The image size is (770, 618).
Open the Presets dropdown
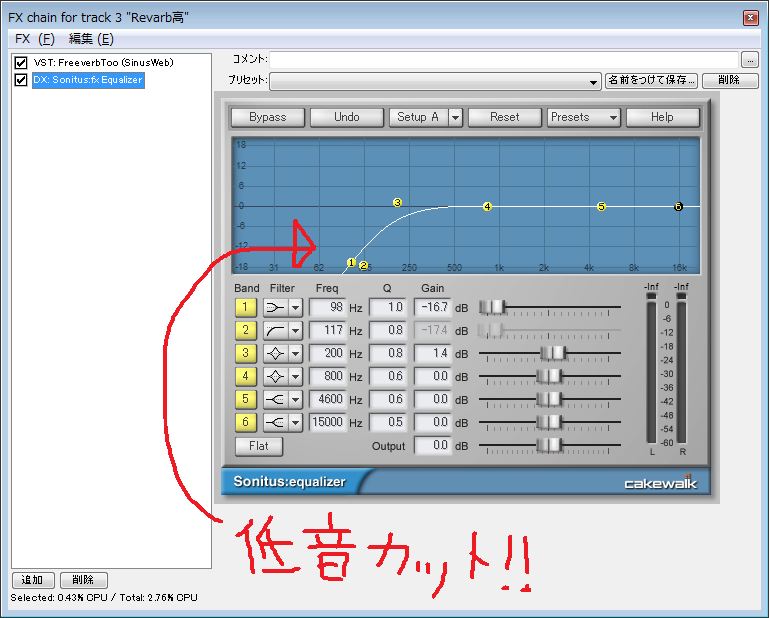tap(584, 117)
